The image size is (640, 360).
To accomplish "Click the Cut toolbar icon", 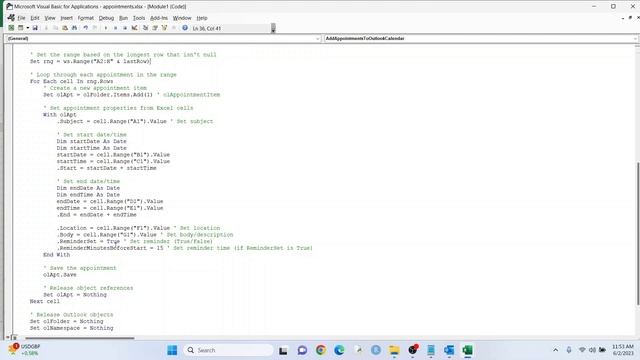I will 46,28.
